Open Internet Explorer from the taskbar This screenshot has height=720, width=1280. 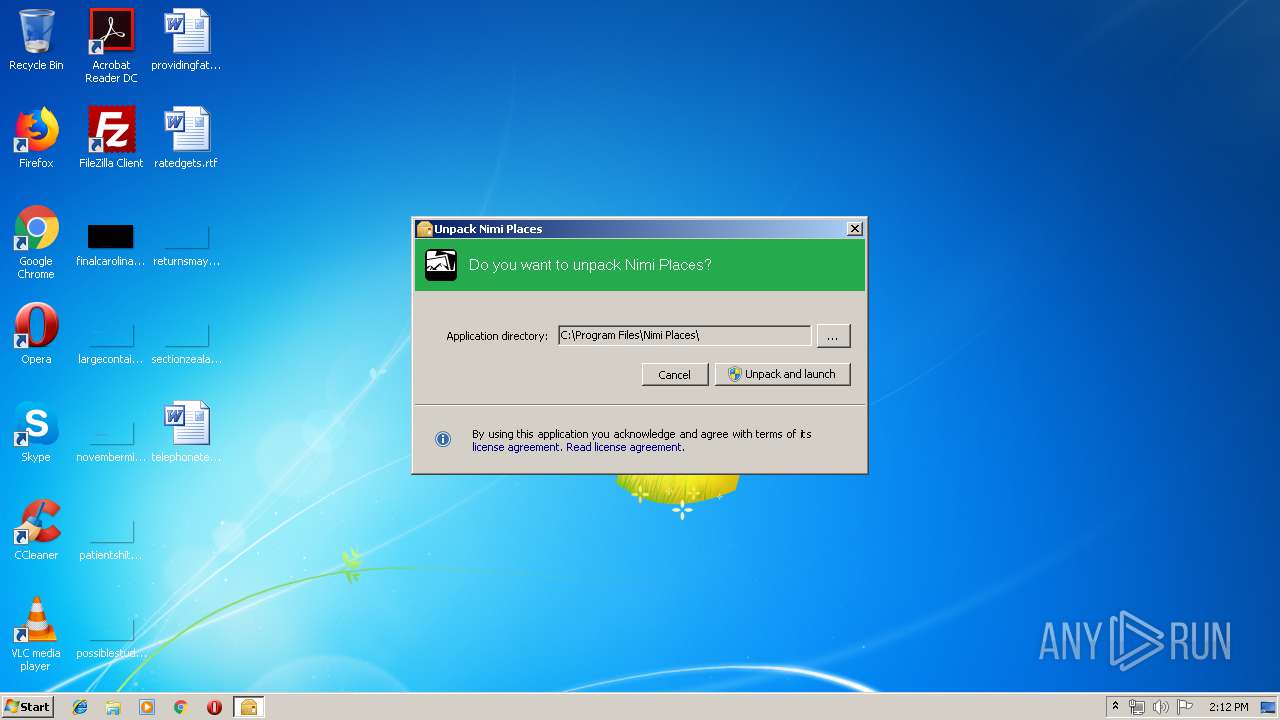point(80,707)
